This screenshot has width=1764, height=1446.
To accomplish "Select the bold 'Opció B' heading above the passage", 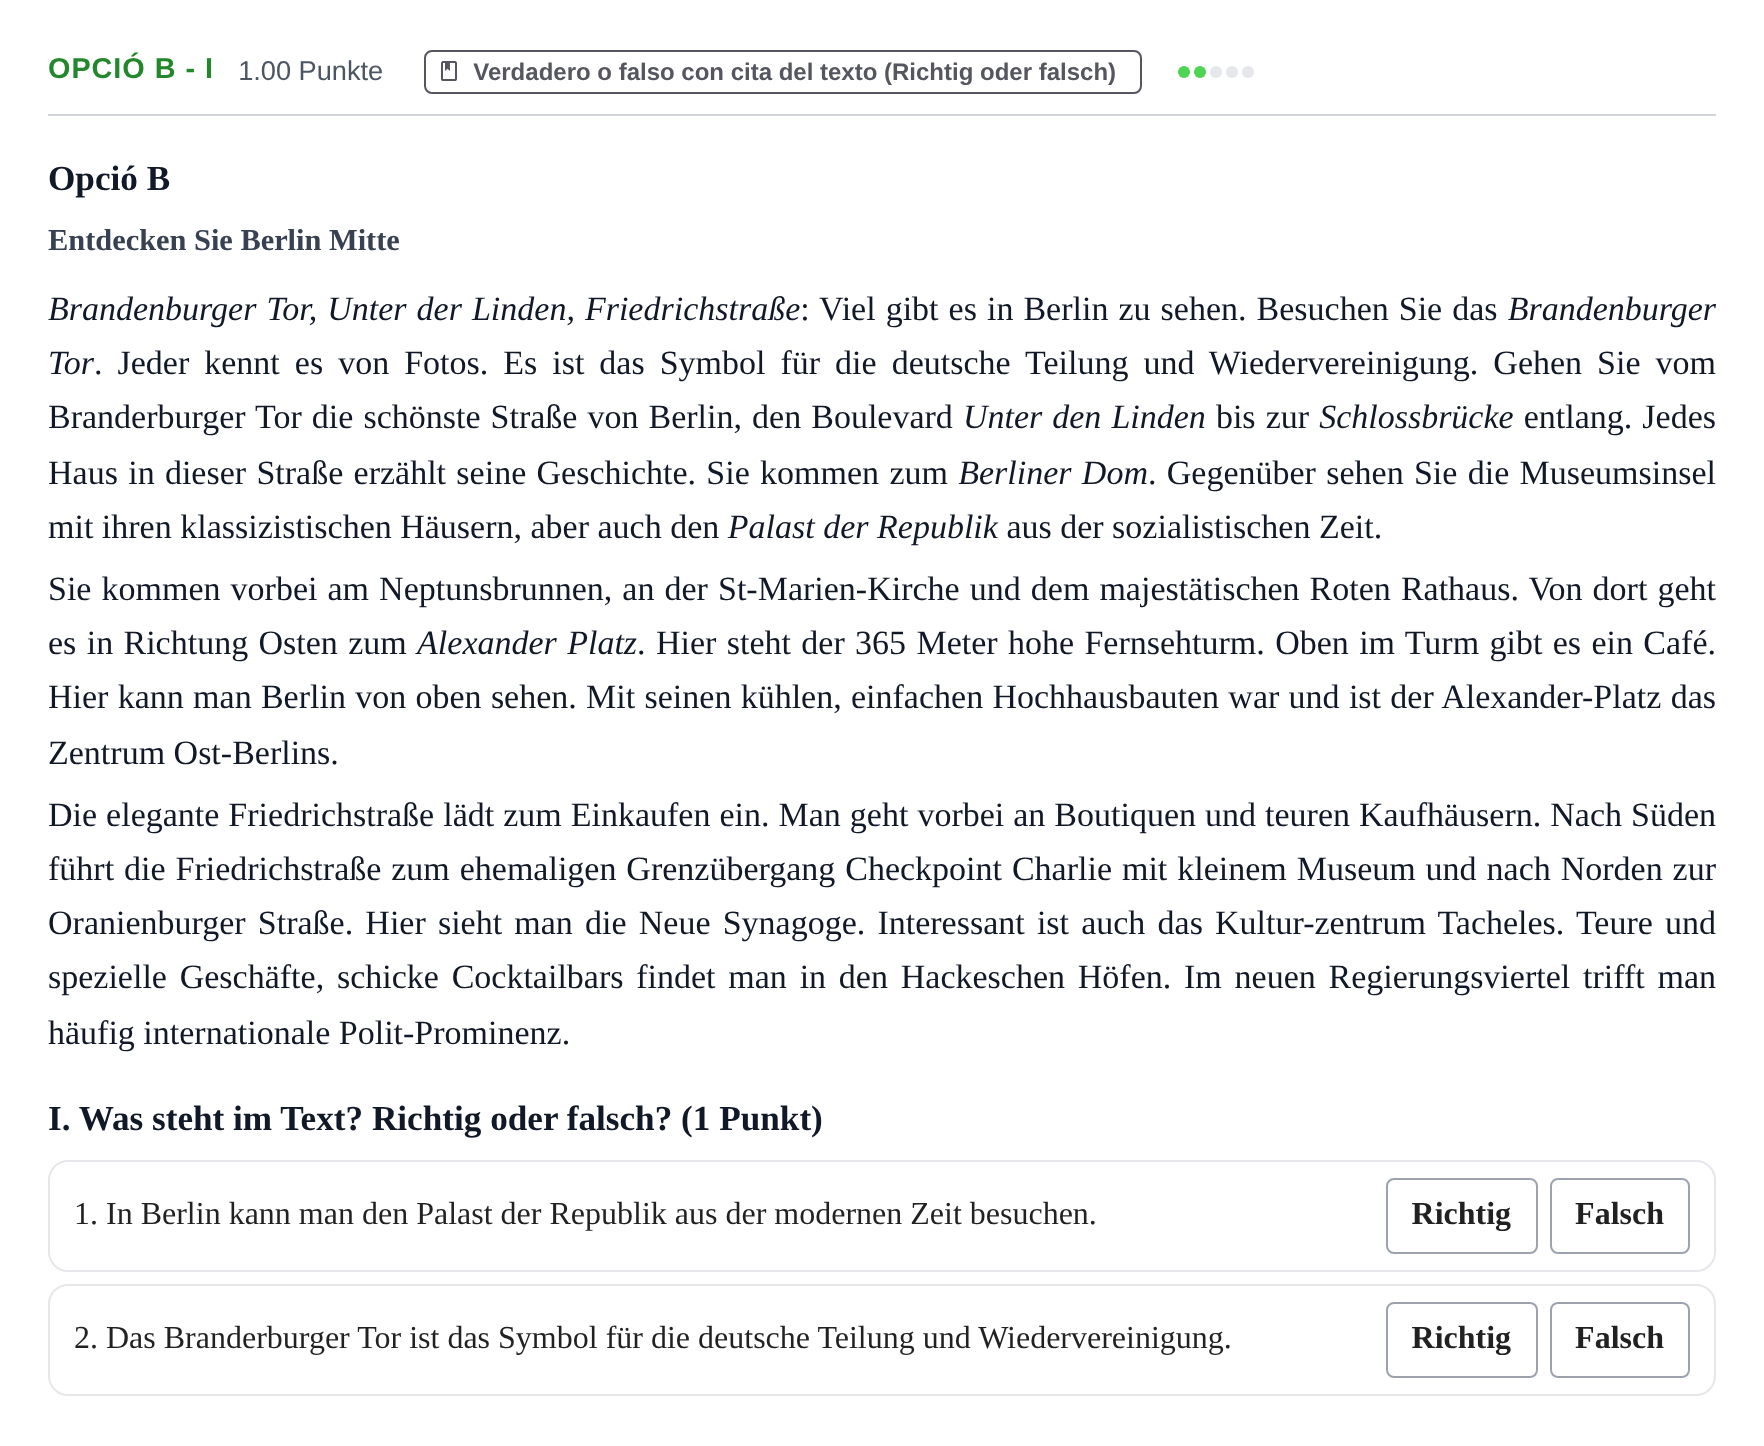I will point(109,179).
